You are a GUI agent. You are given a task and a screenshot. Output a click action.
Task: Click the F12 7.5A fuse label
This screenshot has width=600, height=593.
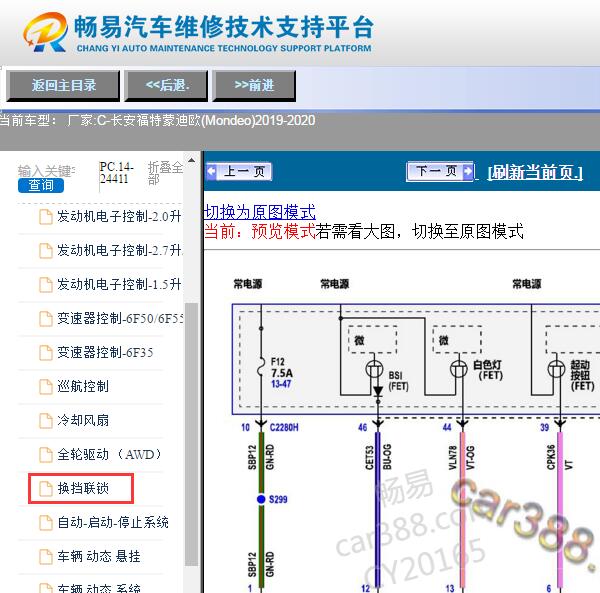[282, 367]
